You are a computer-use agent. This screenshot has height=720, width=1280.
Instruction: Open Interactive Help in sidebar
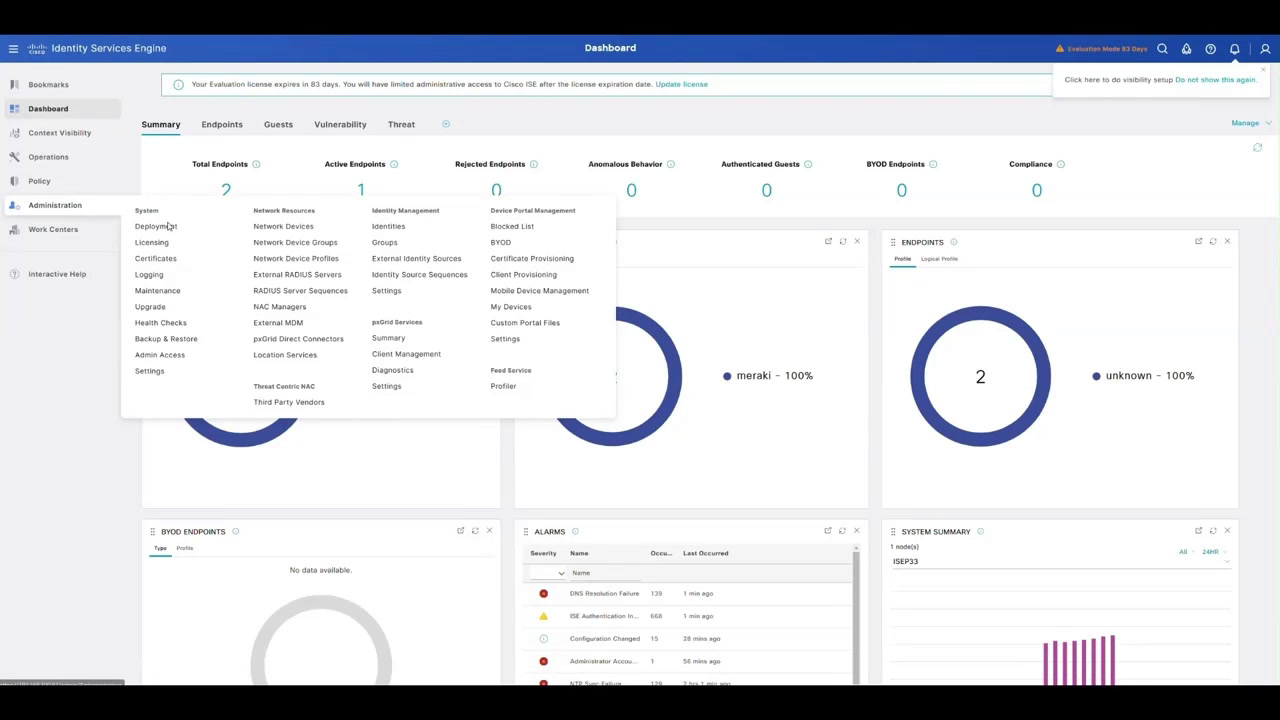pos(57,274)
